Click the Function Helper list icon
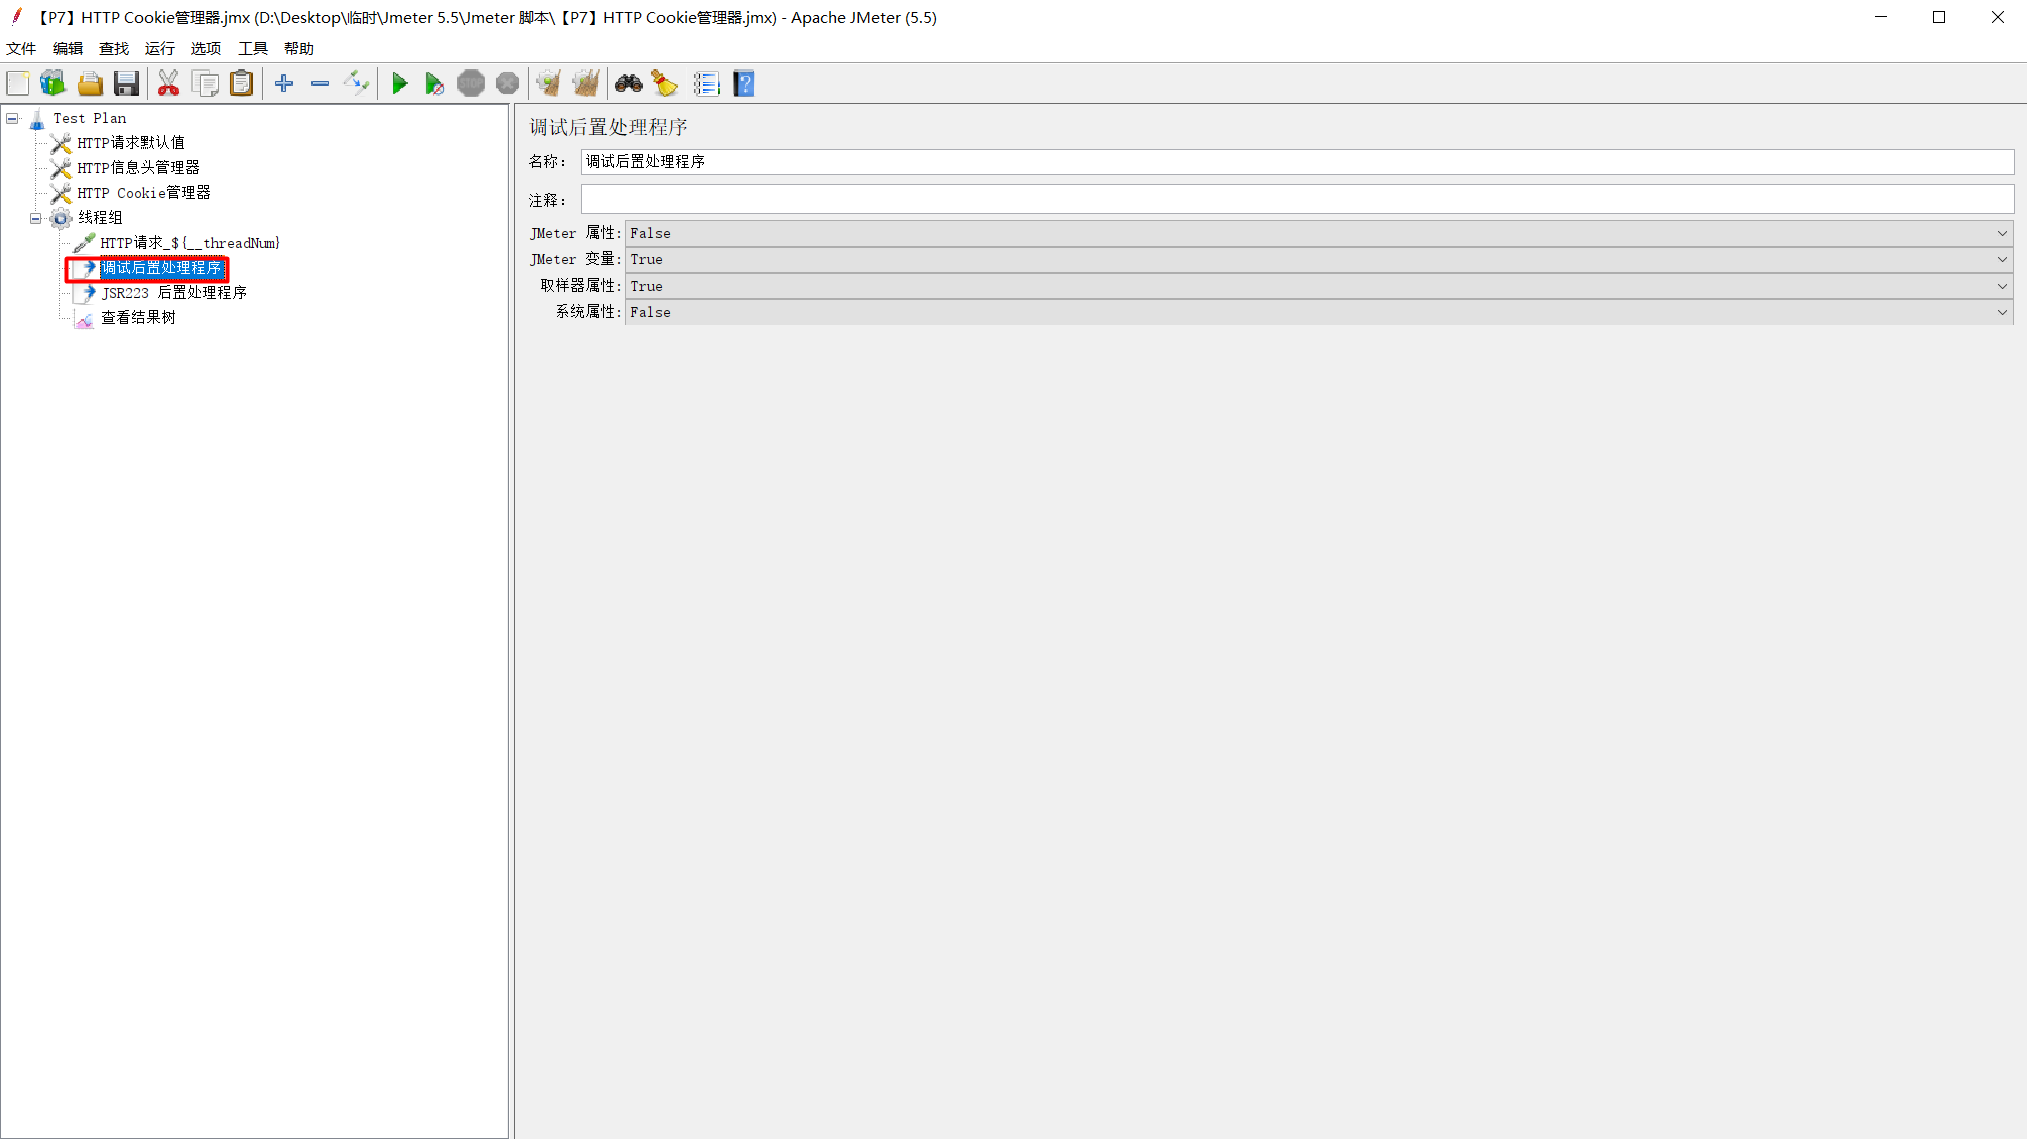The image size is (2027, 1139). pos(706,84)
